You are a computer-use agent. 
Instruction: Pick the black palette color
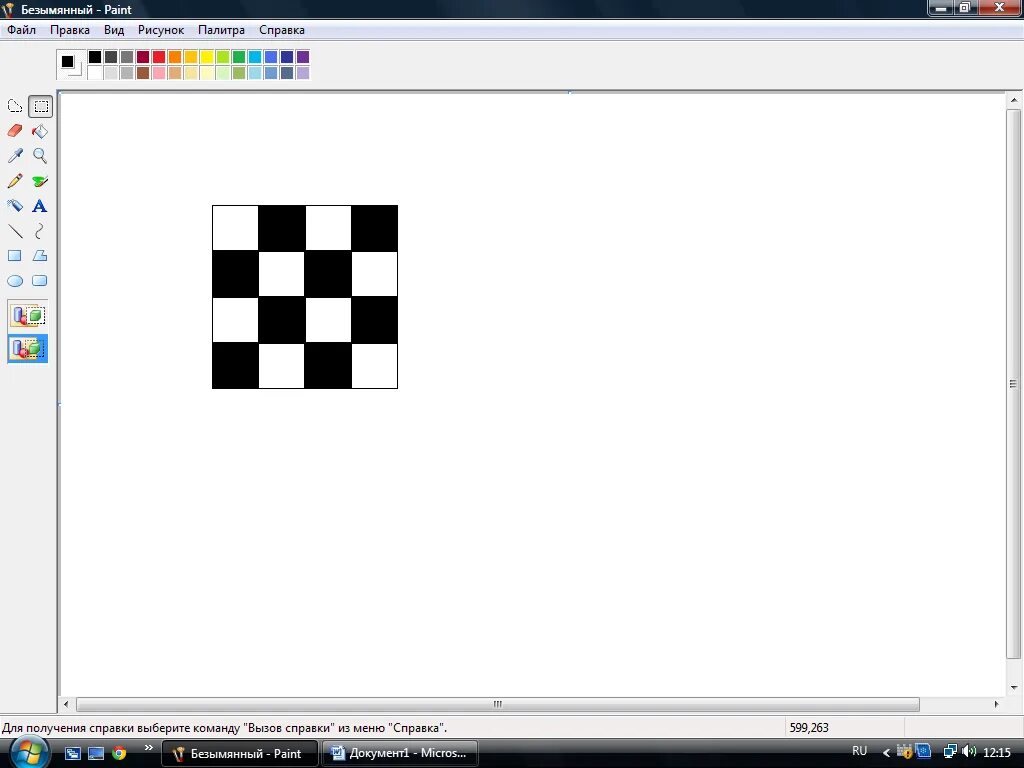pos(95,57)
